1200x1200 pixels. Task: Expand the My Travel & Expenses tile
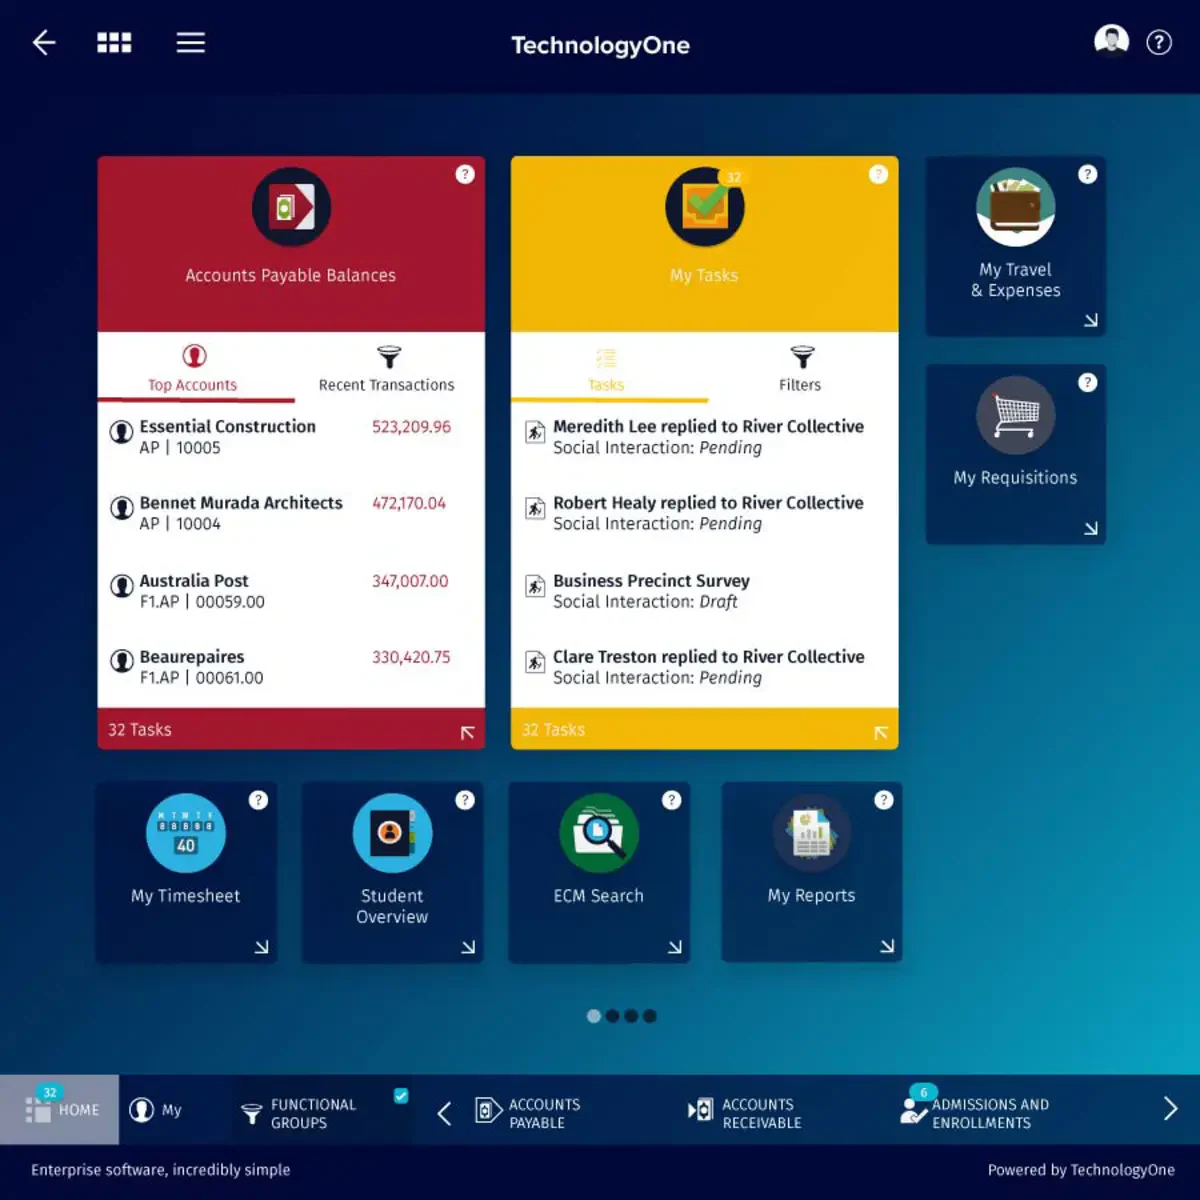click(1091, 320)
